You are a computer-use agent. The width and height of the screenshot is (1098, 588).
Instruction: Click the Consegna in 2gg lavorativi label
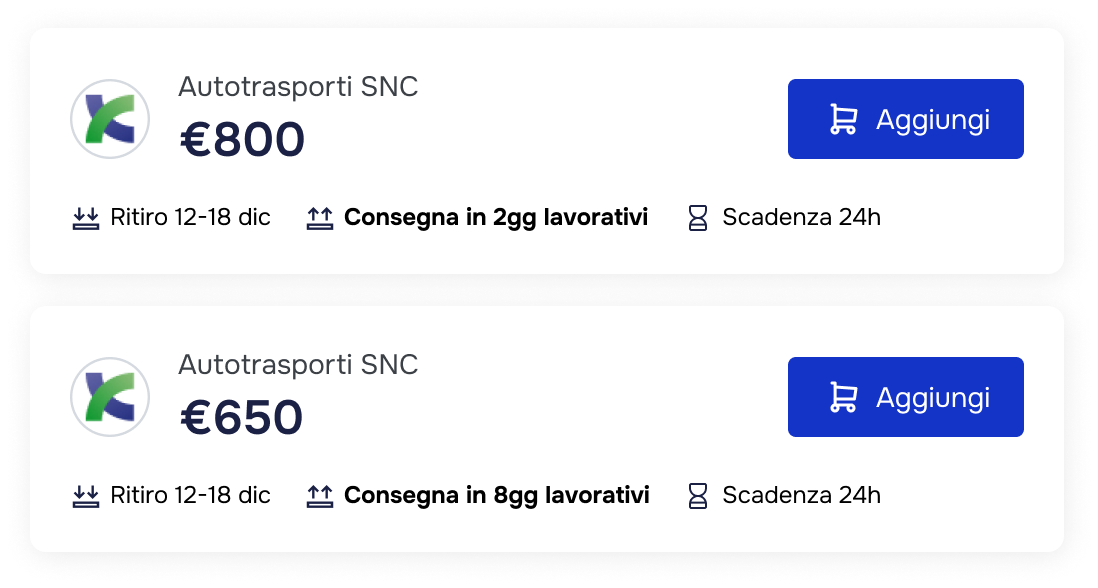[x=495, y=217]
